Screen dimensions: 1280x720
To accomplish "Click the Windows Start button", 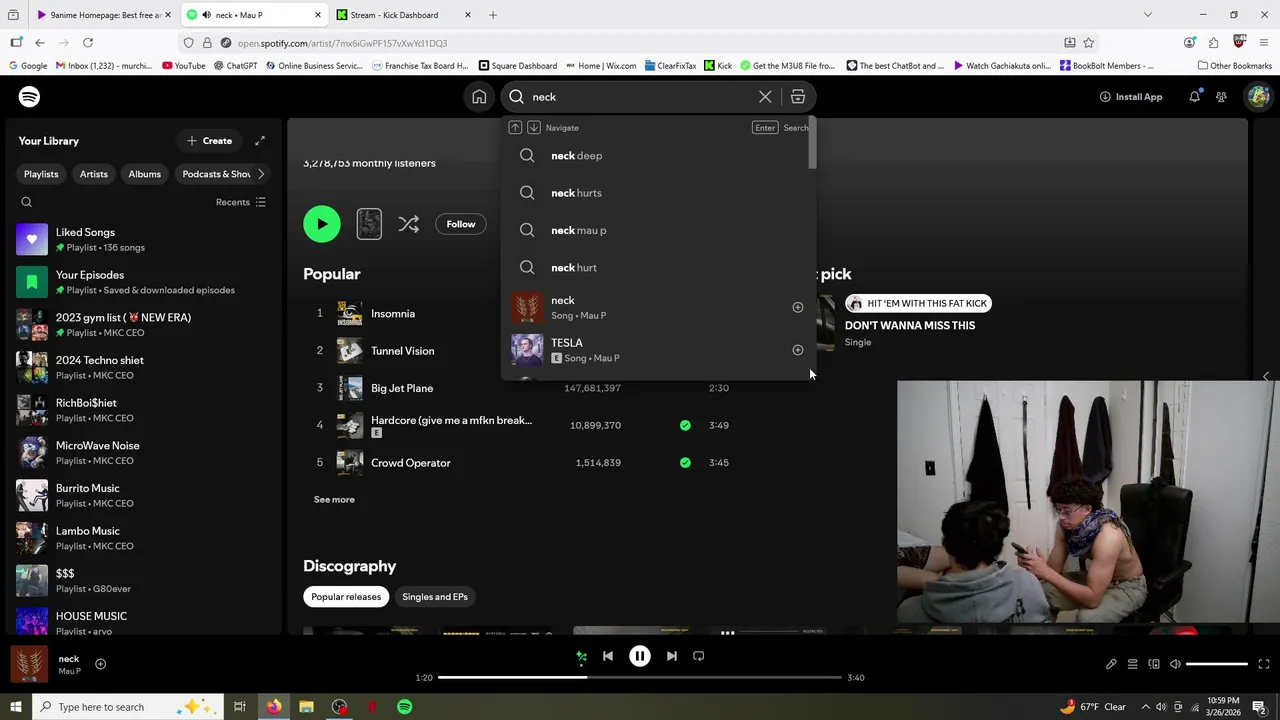I will coord(15,707).
